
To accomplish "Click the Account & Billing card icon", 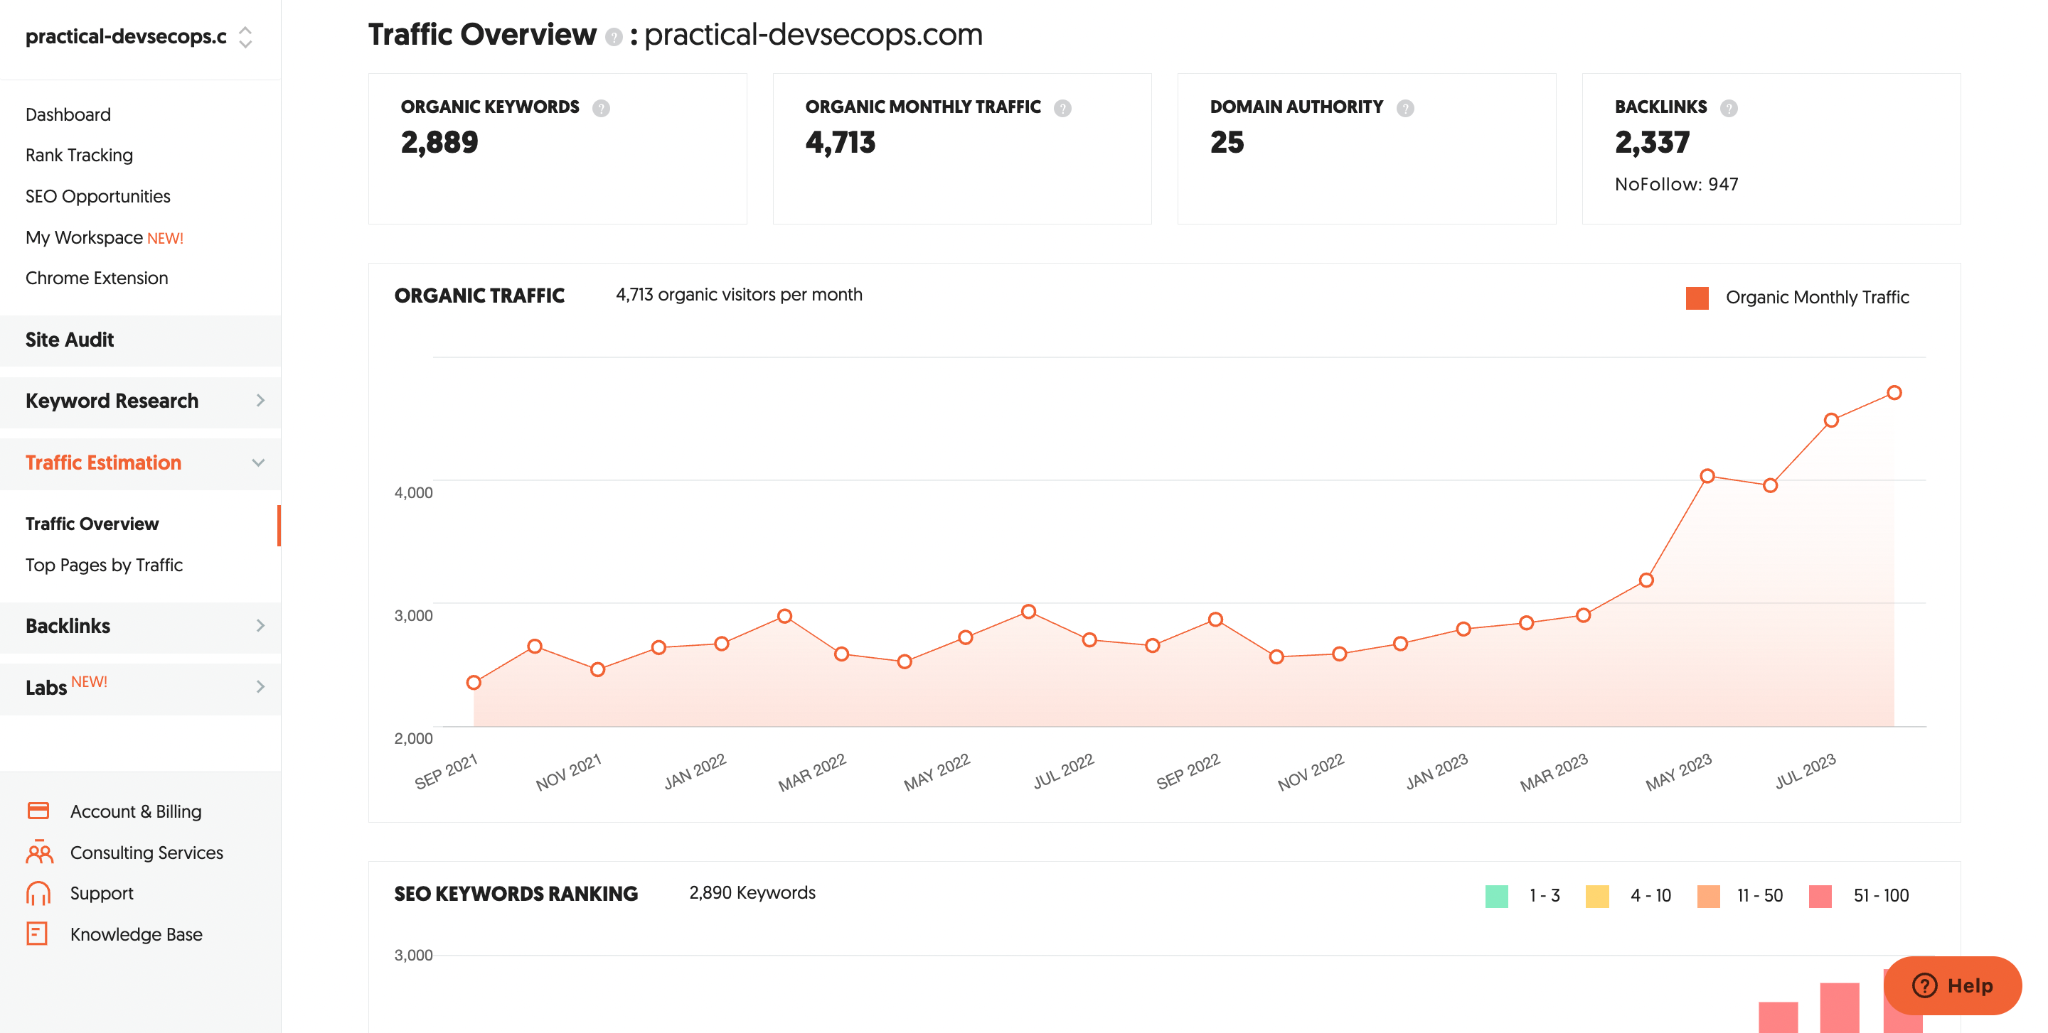I will [39, 811].
